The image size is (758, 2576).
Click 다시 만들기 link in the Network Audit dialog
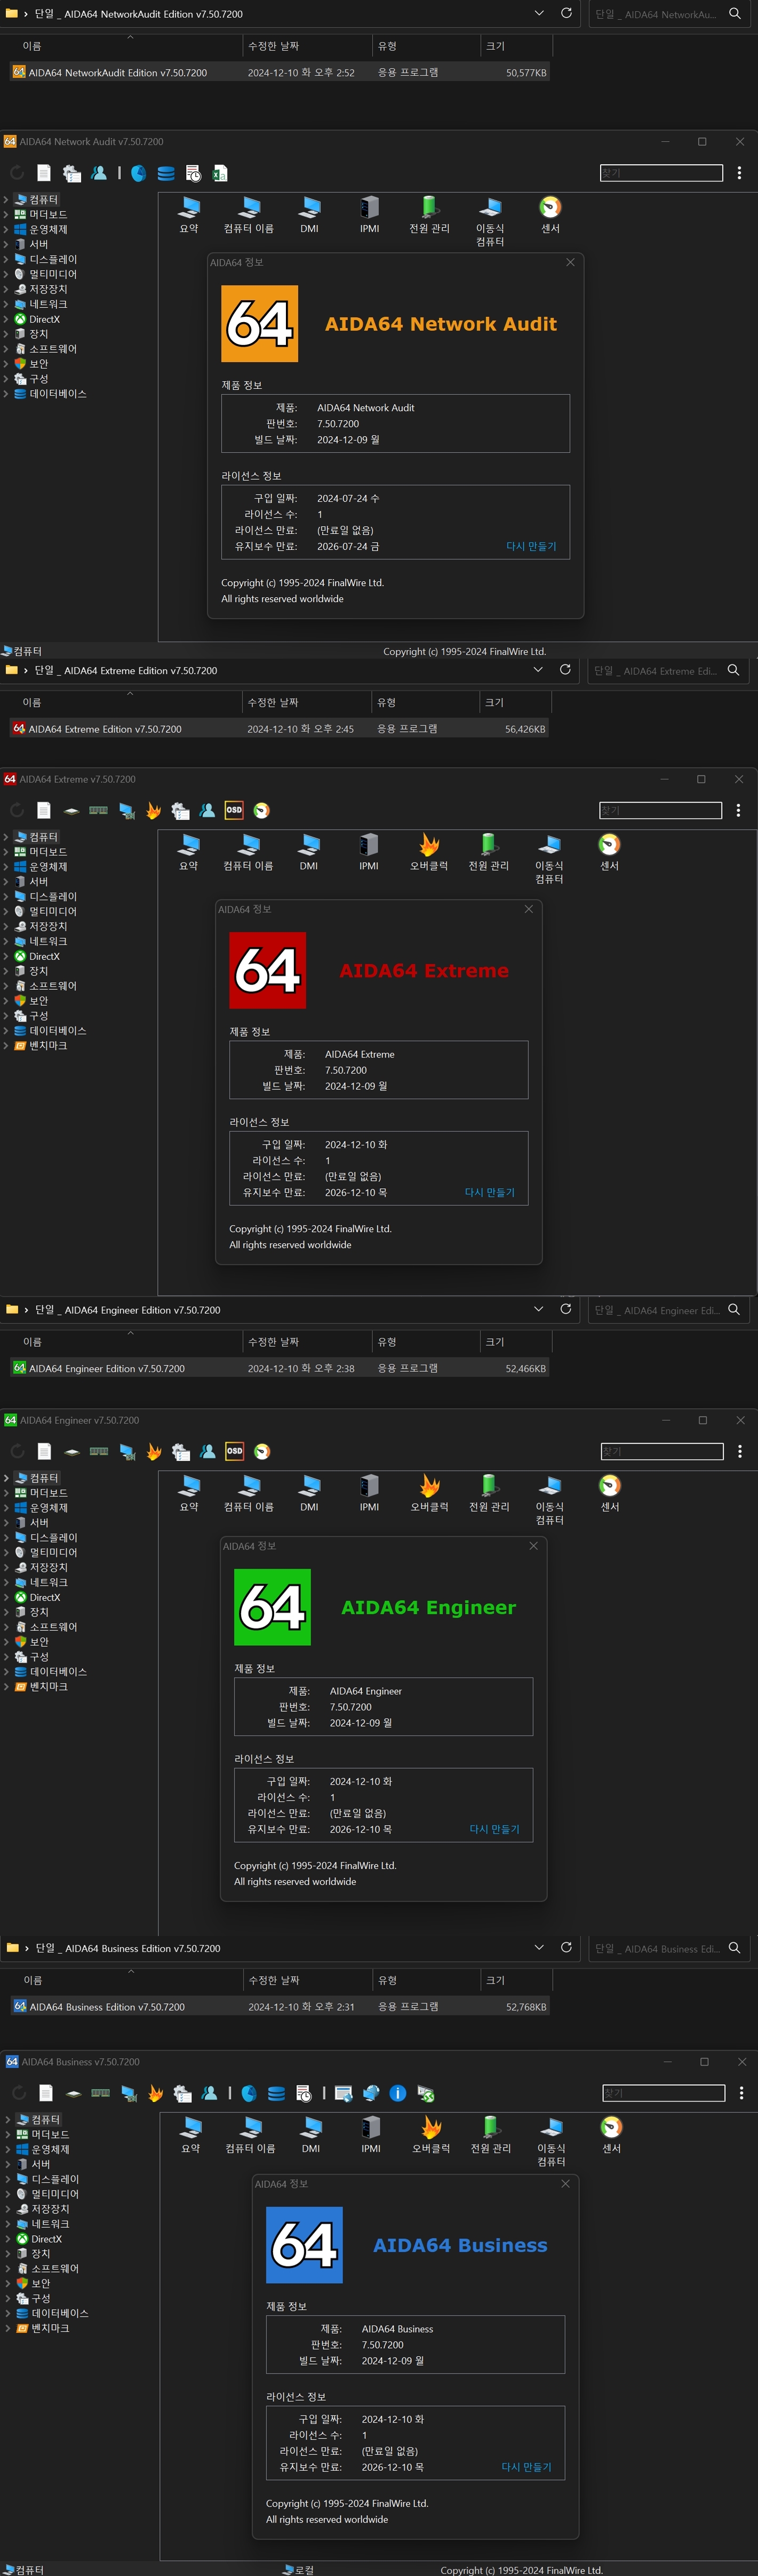pyautogui.click(x=531, y=546)
